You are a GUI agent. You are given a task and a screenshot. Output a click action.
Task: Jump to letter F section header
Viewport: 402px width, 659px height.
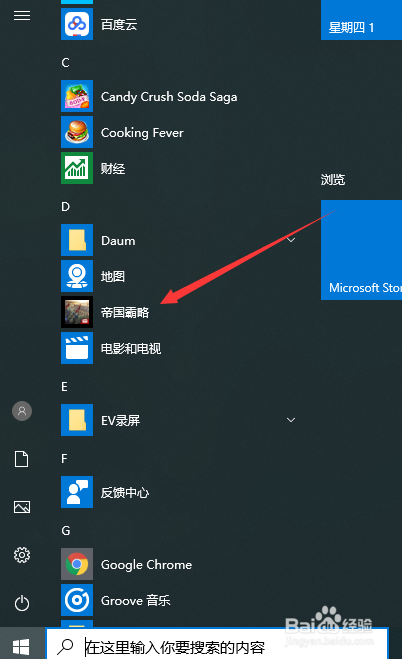pos(64,459)
